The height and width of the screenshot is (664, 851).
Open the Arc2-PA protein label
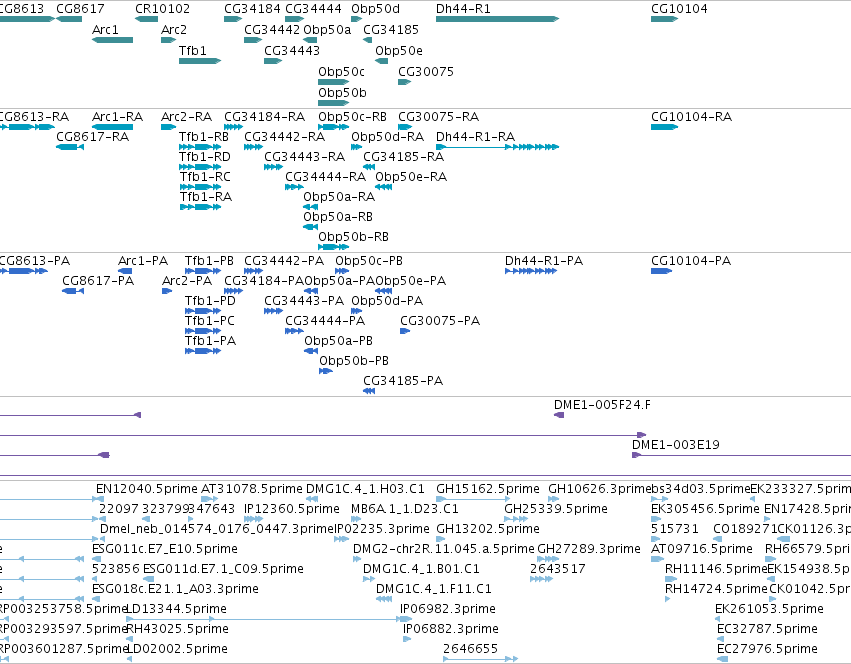[187, 281]
